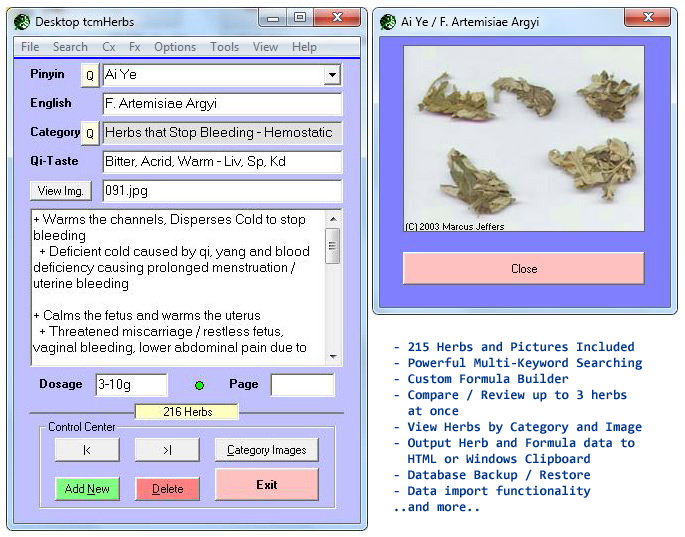
Task: Click the empty Page field
Action: coord(302,385)
